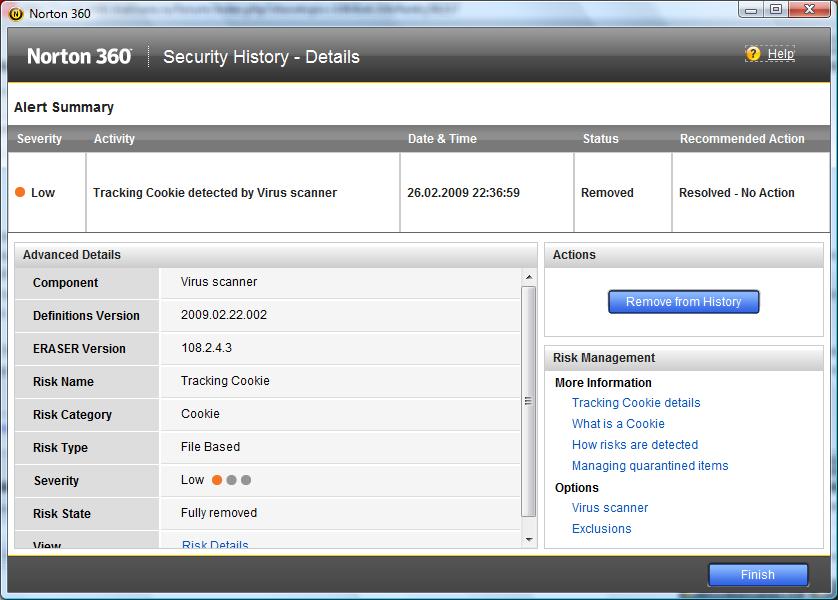
Task: Open What is a Cookie link
Action: tap(618, 424)
